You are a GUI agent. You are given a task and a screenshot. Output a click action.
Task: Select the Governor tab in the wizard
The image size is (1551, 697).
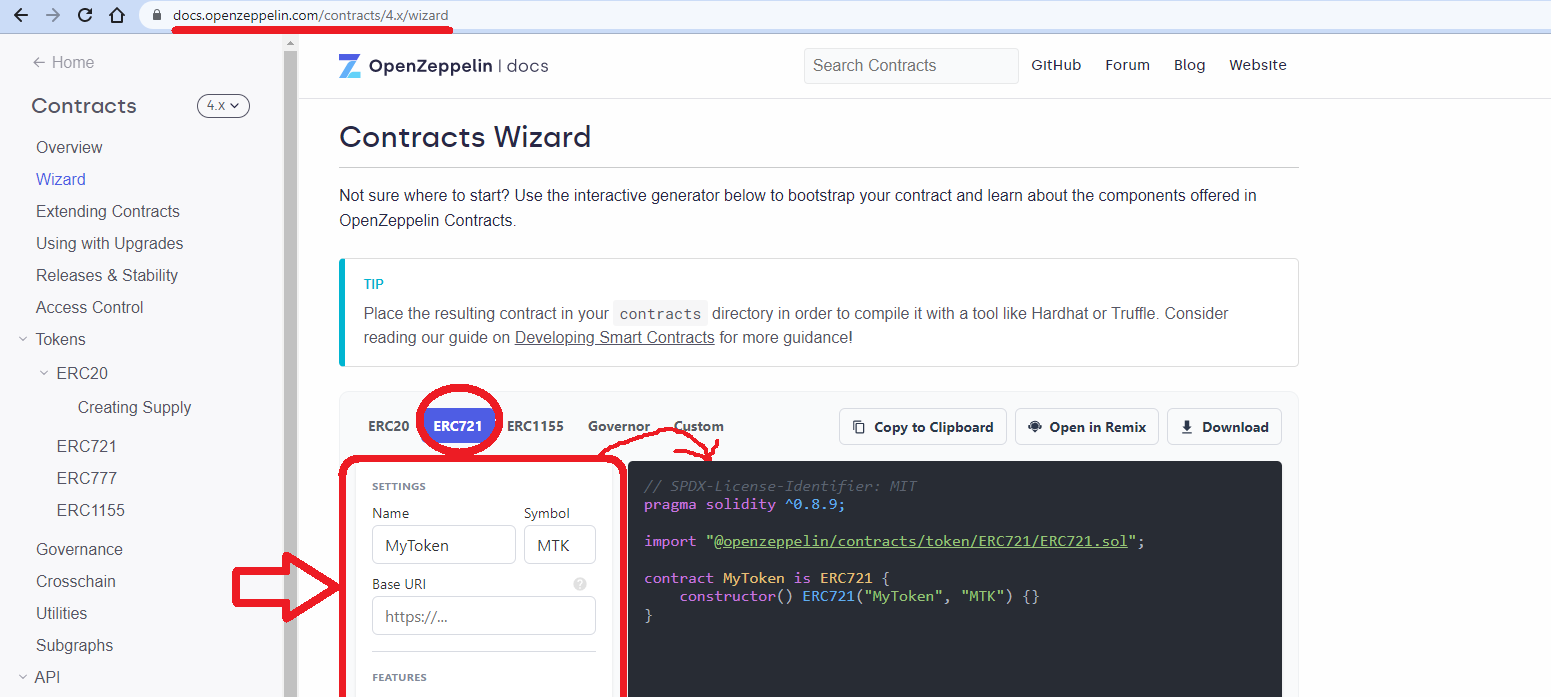tap(618, 425)
